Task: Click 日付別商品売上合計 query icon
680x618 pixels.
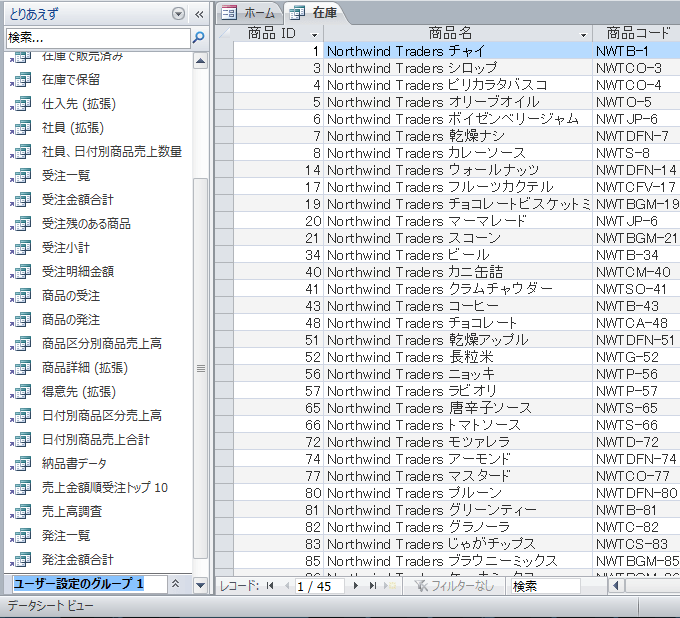Action: (x=21, y=440)
